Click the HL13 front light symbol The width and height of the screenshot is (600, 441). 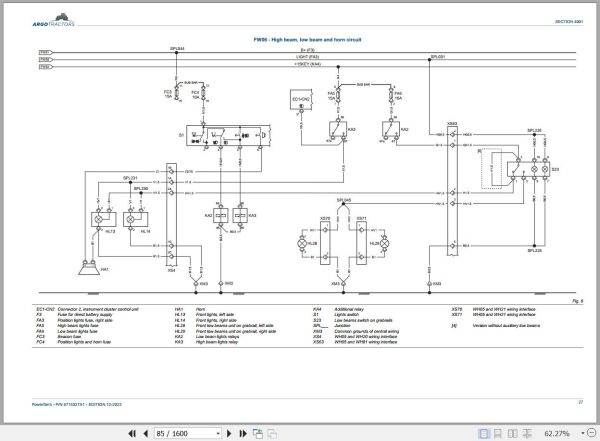[104, 219]
